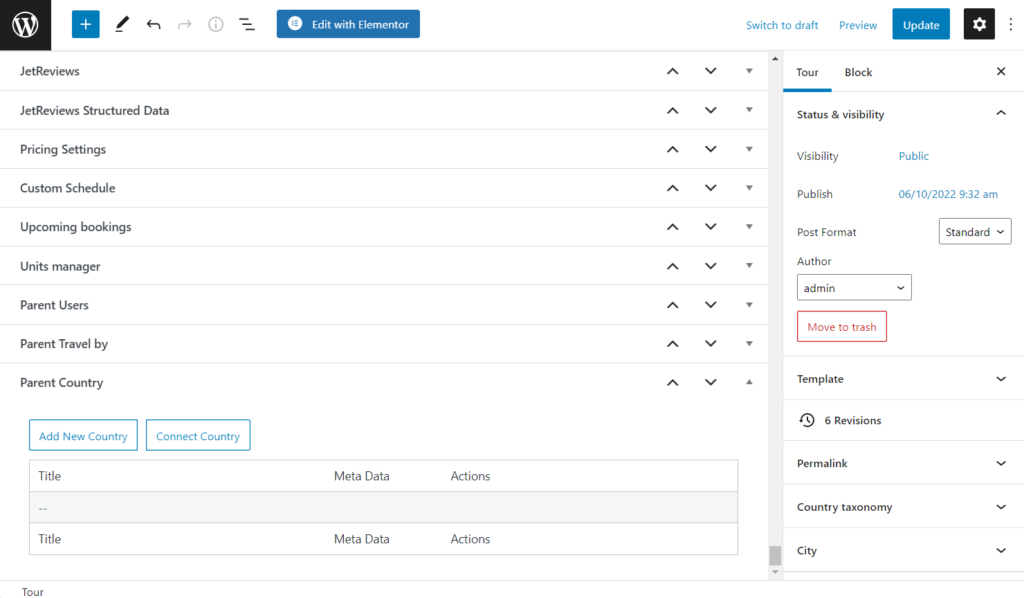Click Add New Country button

(83, 435)
